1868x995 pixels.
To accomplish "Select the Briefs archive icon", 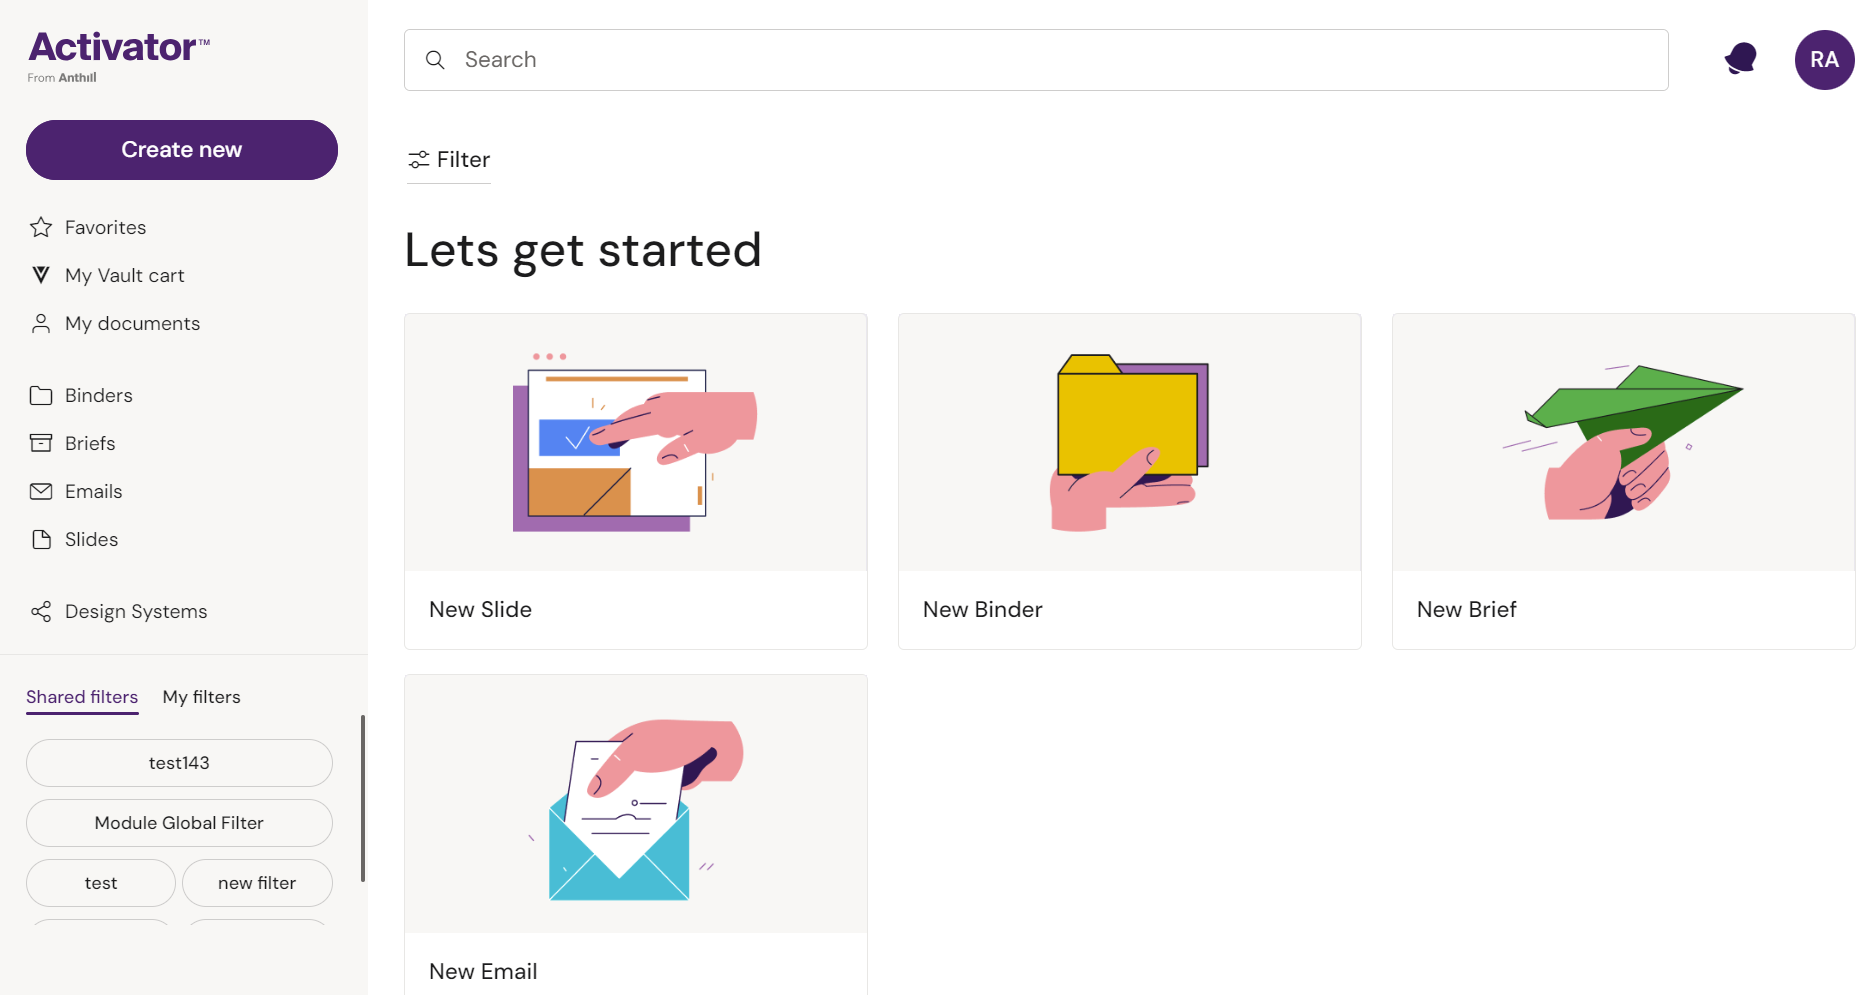I will [x=41, y=443].
